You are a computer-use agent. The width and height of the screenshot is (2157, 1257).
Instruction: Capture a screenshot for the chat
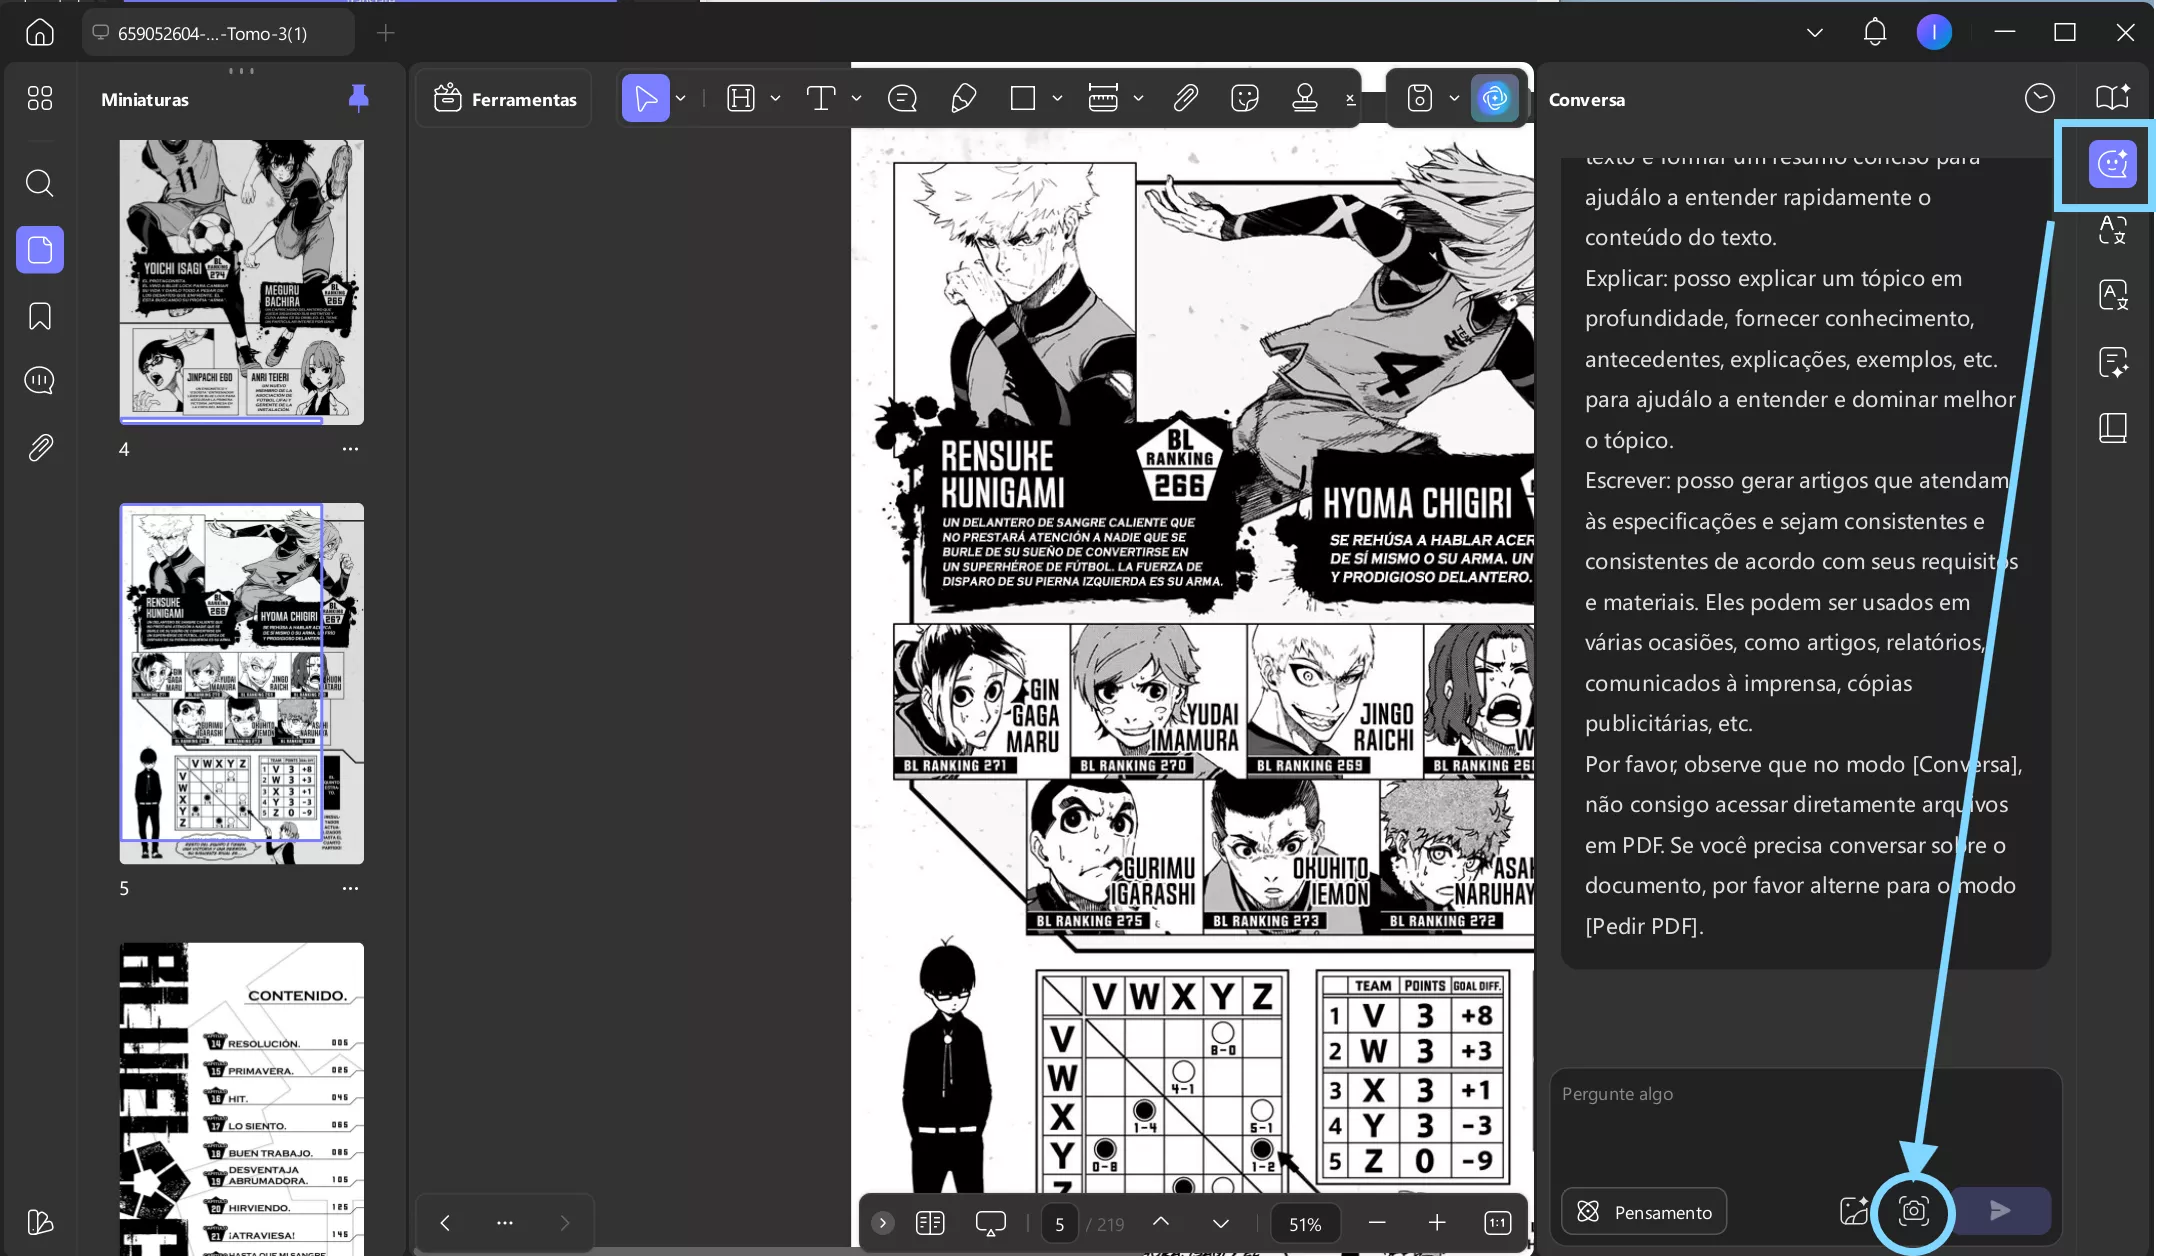click(x=1913, y=1211)
